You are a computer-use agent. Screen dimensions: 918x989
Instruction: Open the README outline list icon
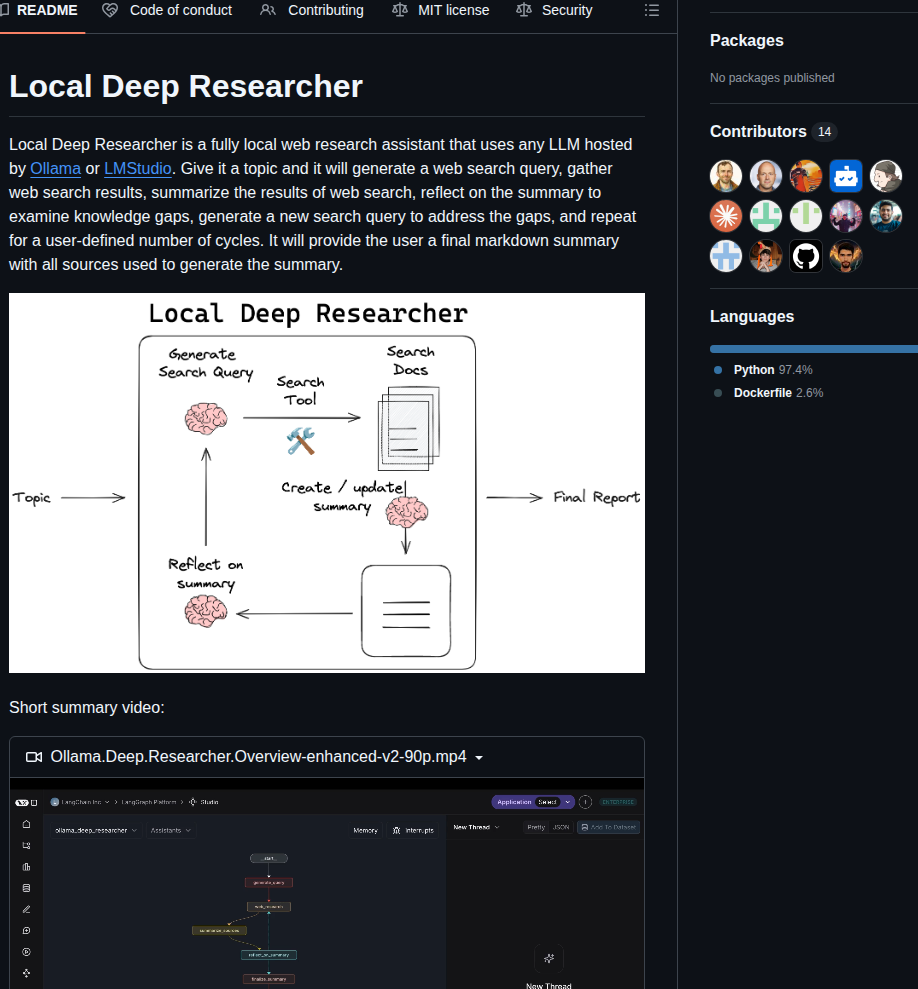[652, 11]
